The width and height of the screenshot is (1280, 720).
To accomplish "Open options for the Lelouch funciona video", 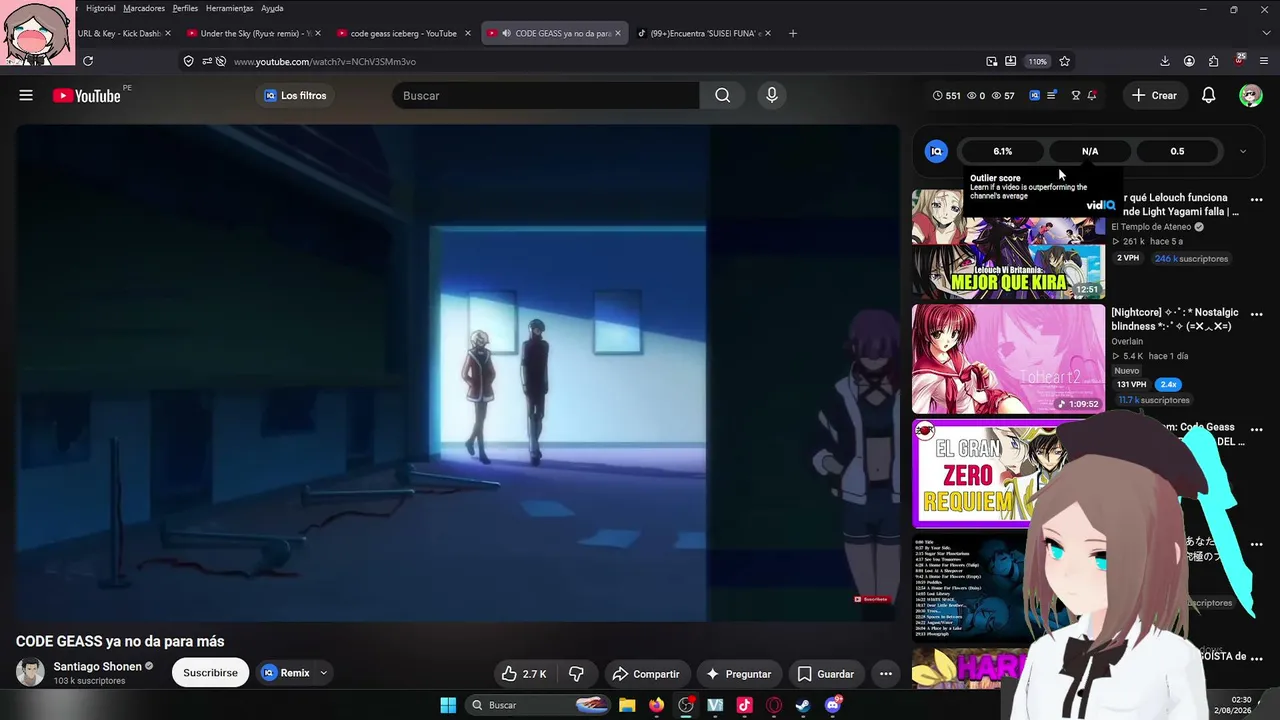I will point(1257,199).
